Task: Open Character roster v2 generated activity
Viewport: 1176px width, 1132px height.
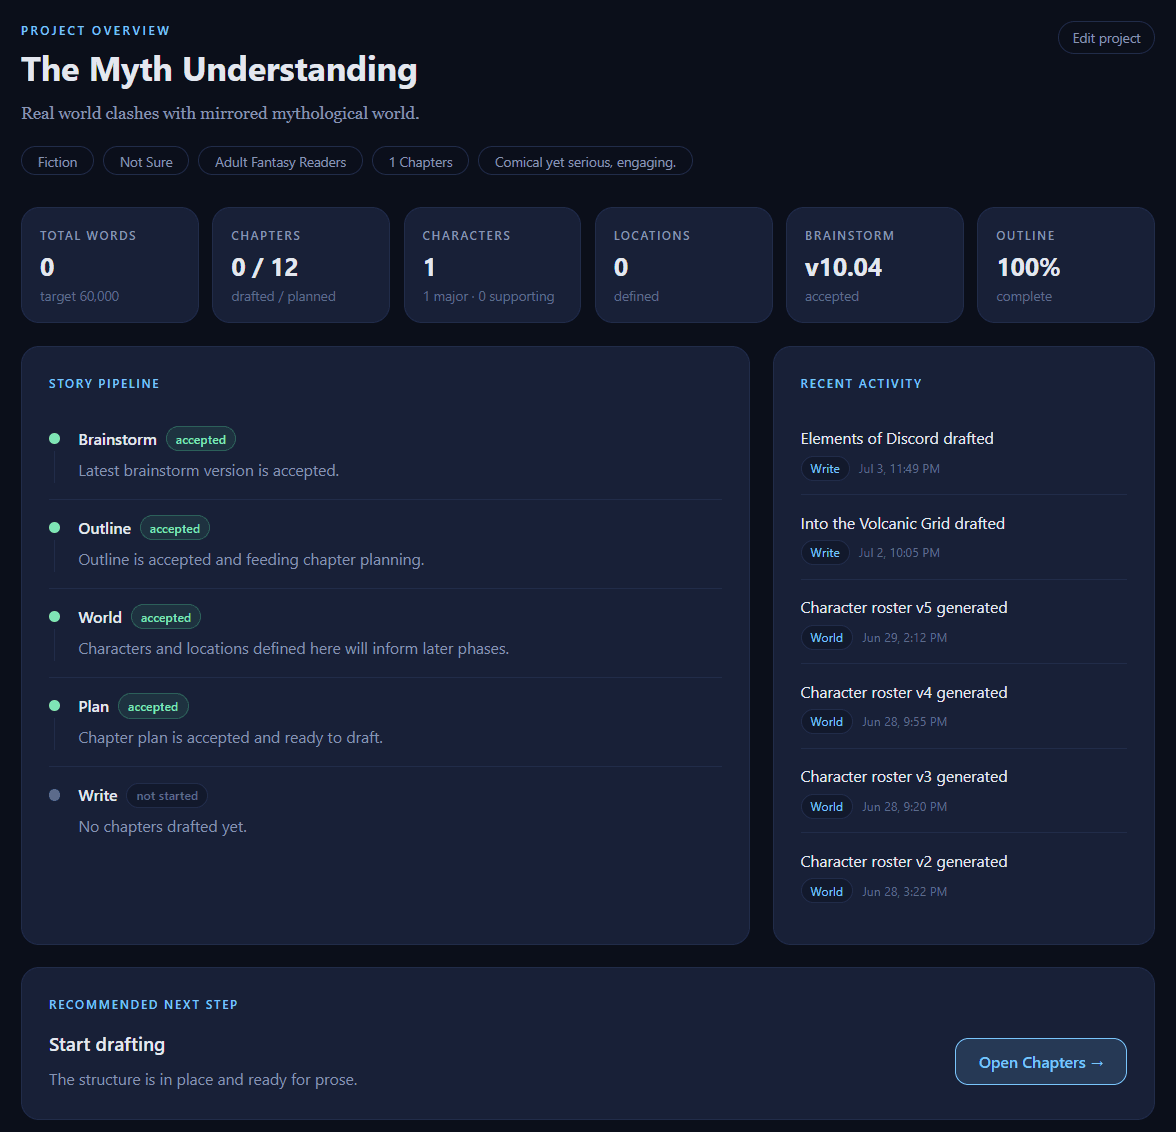Action: (904, 861)
